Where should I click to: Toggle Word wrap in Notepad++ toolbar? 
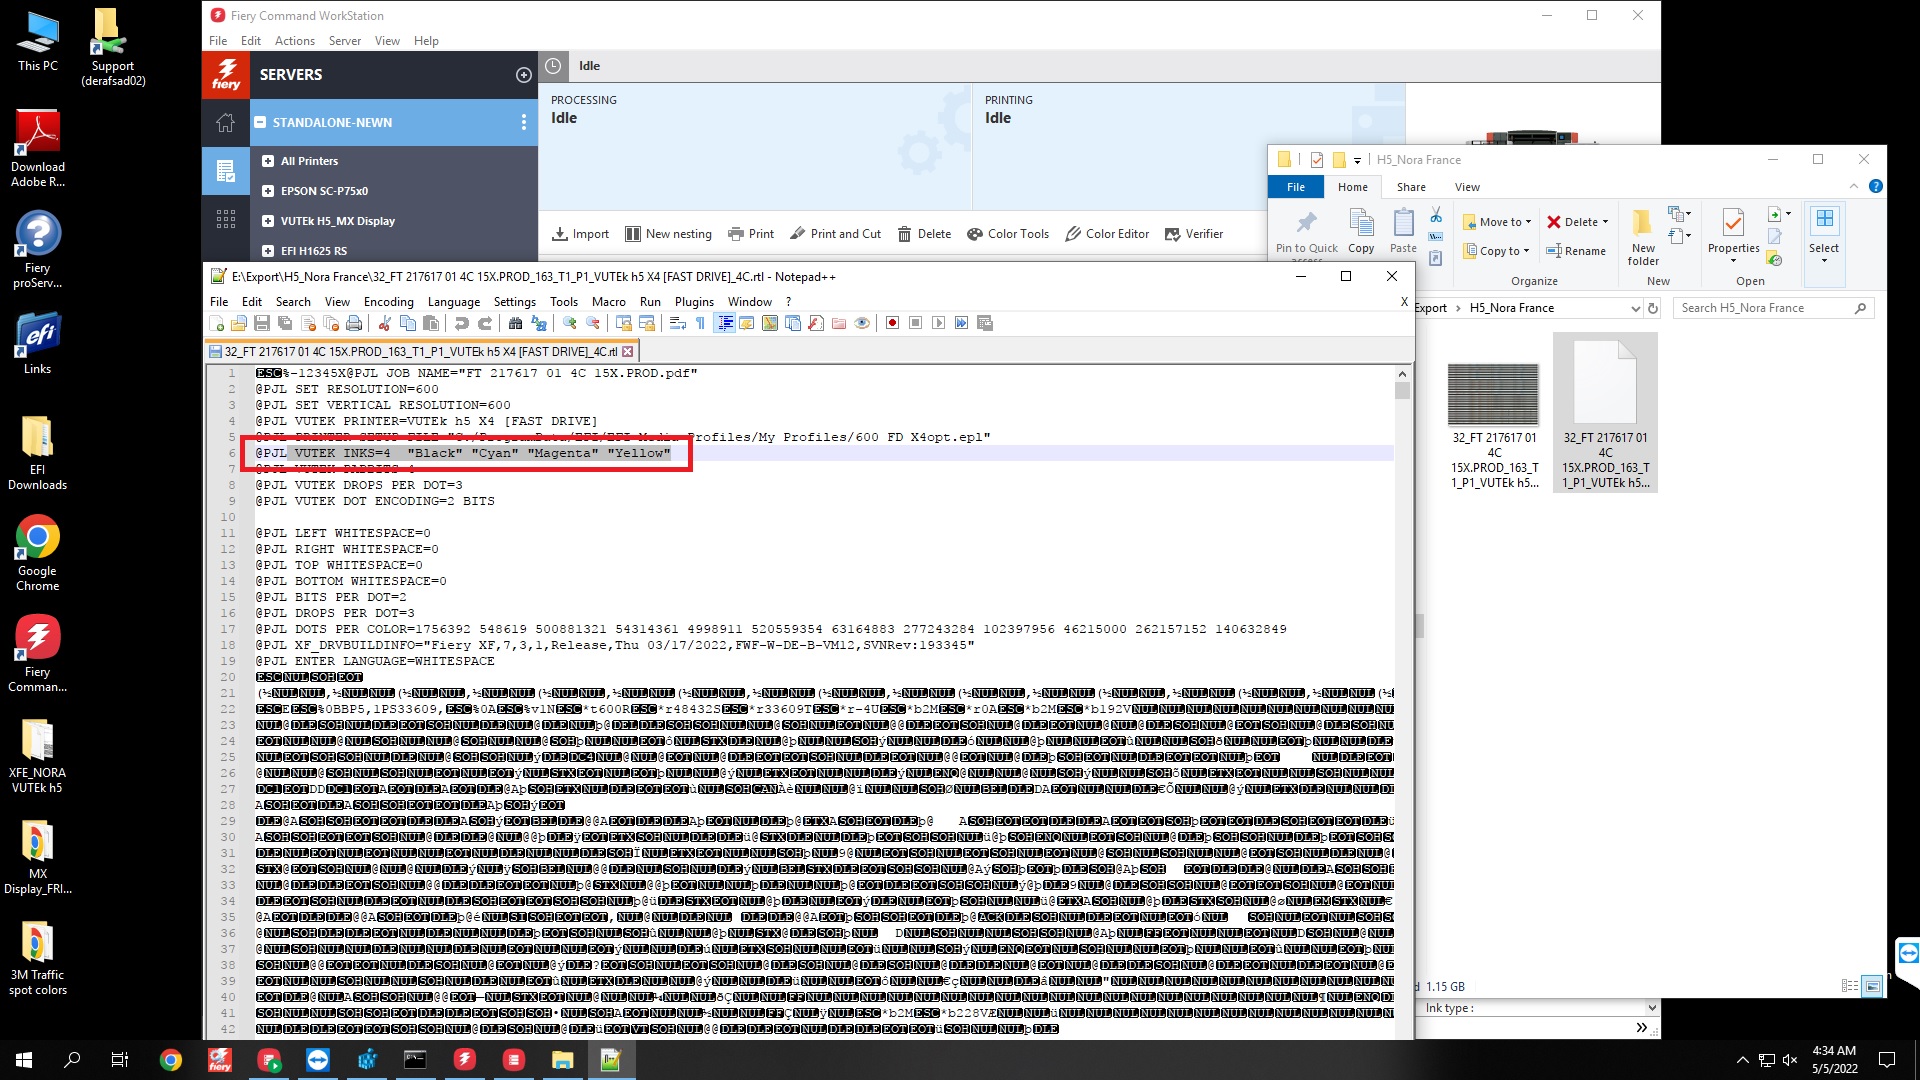coord(677,323)
